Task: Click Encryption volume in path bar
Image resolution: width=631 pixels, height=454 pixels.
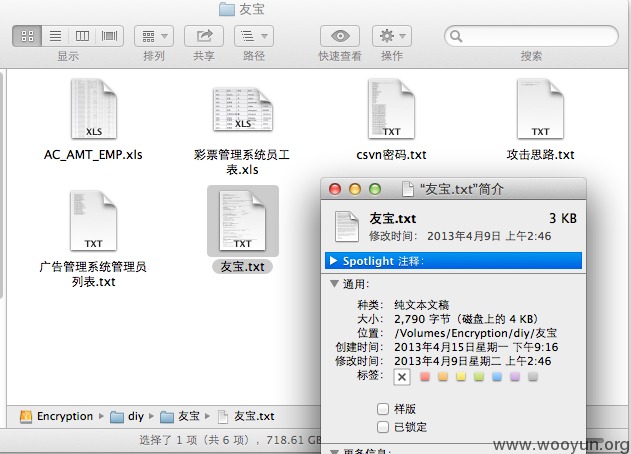Action: click(56, 416)
